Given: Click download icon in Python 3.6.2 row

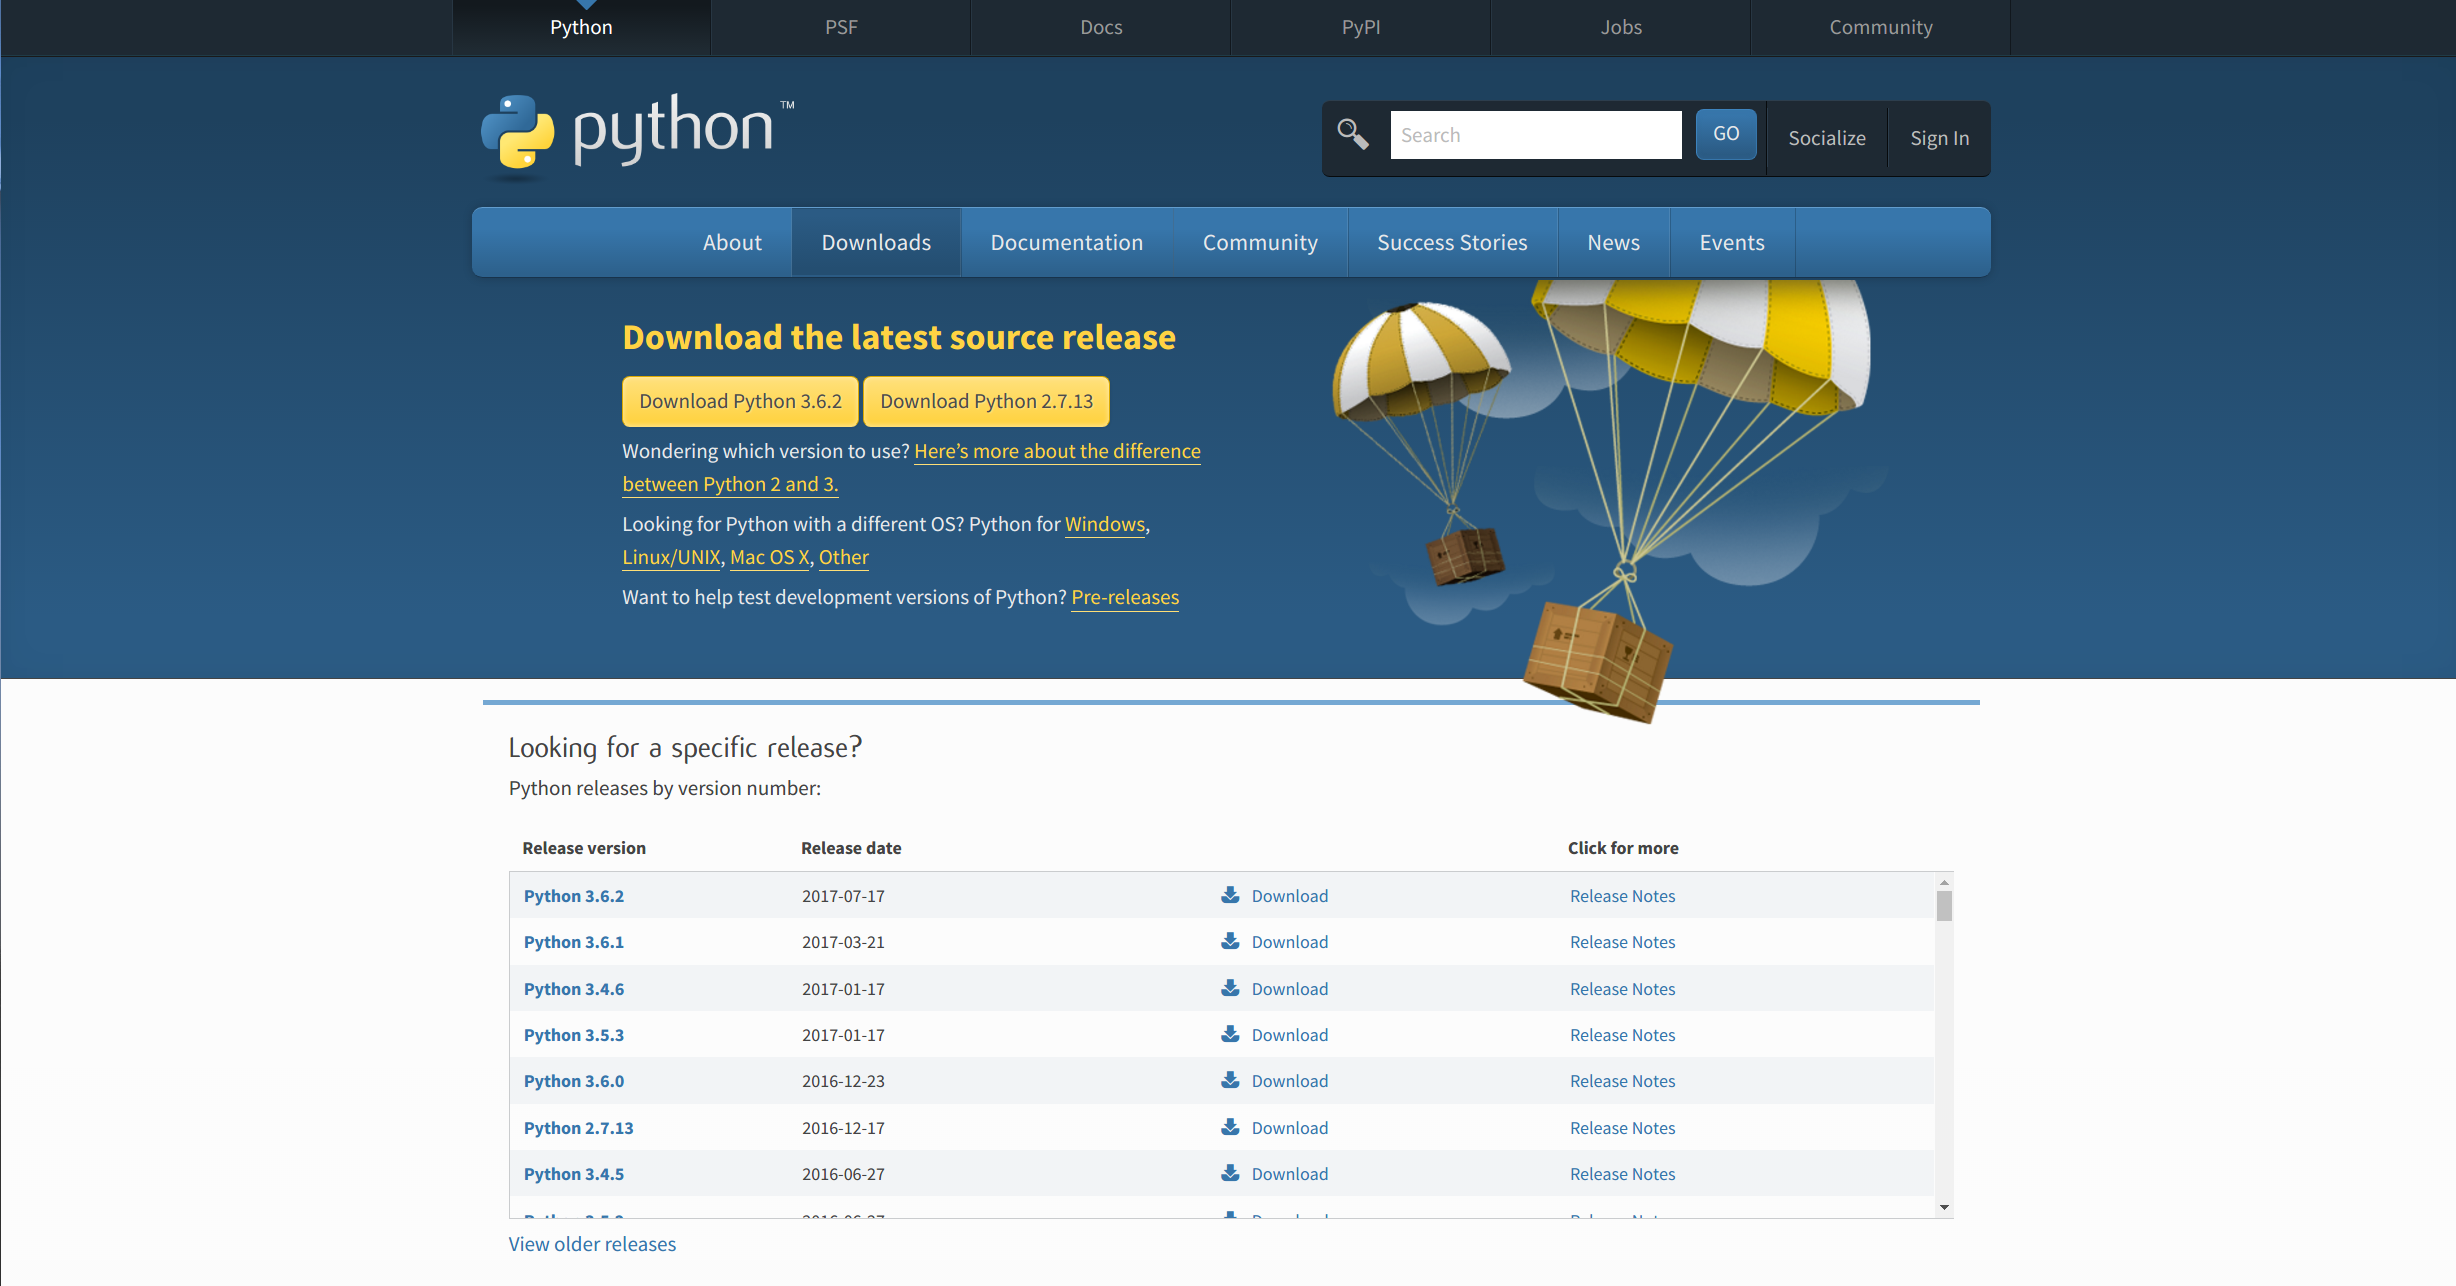Looking at the screenshot, I should pos(1230,895).
